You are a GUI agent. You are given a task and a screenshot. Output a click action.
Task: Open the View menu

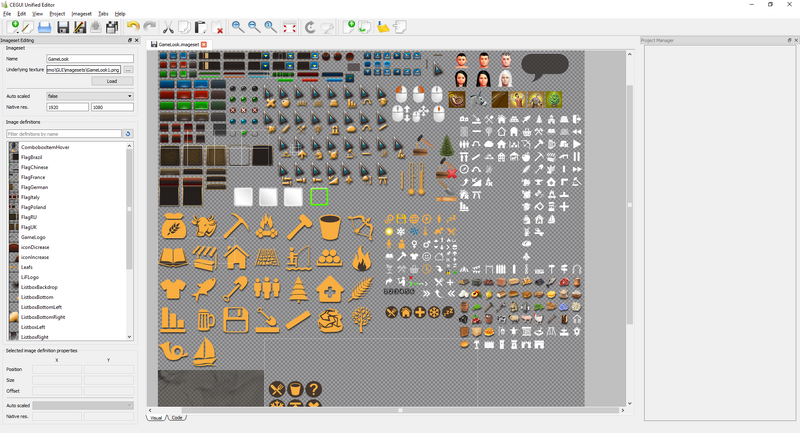[x=37, y=14]
